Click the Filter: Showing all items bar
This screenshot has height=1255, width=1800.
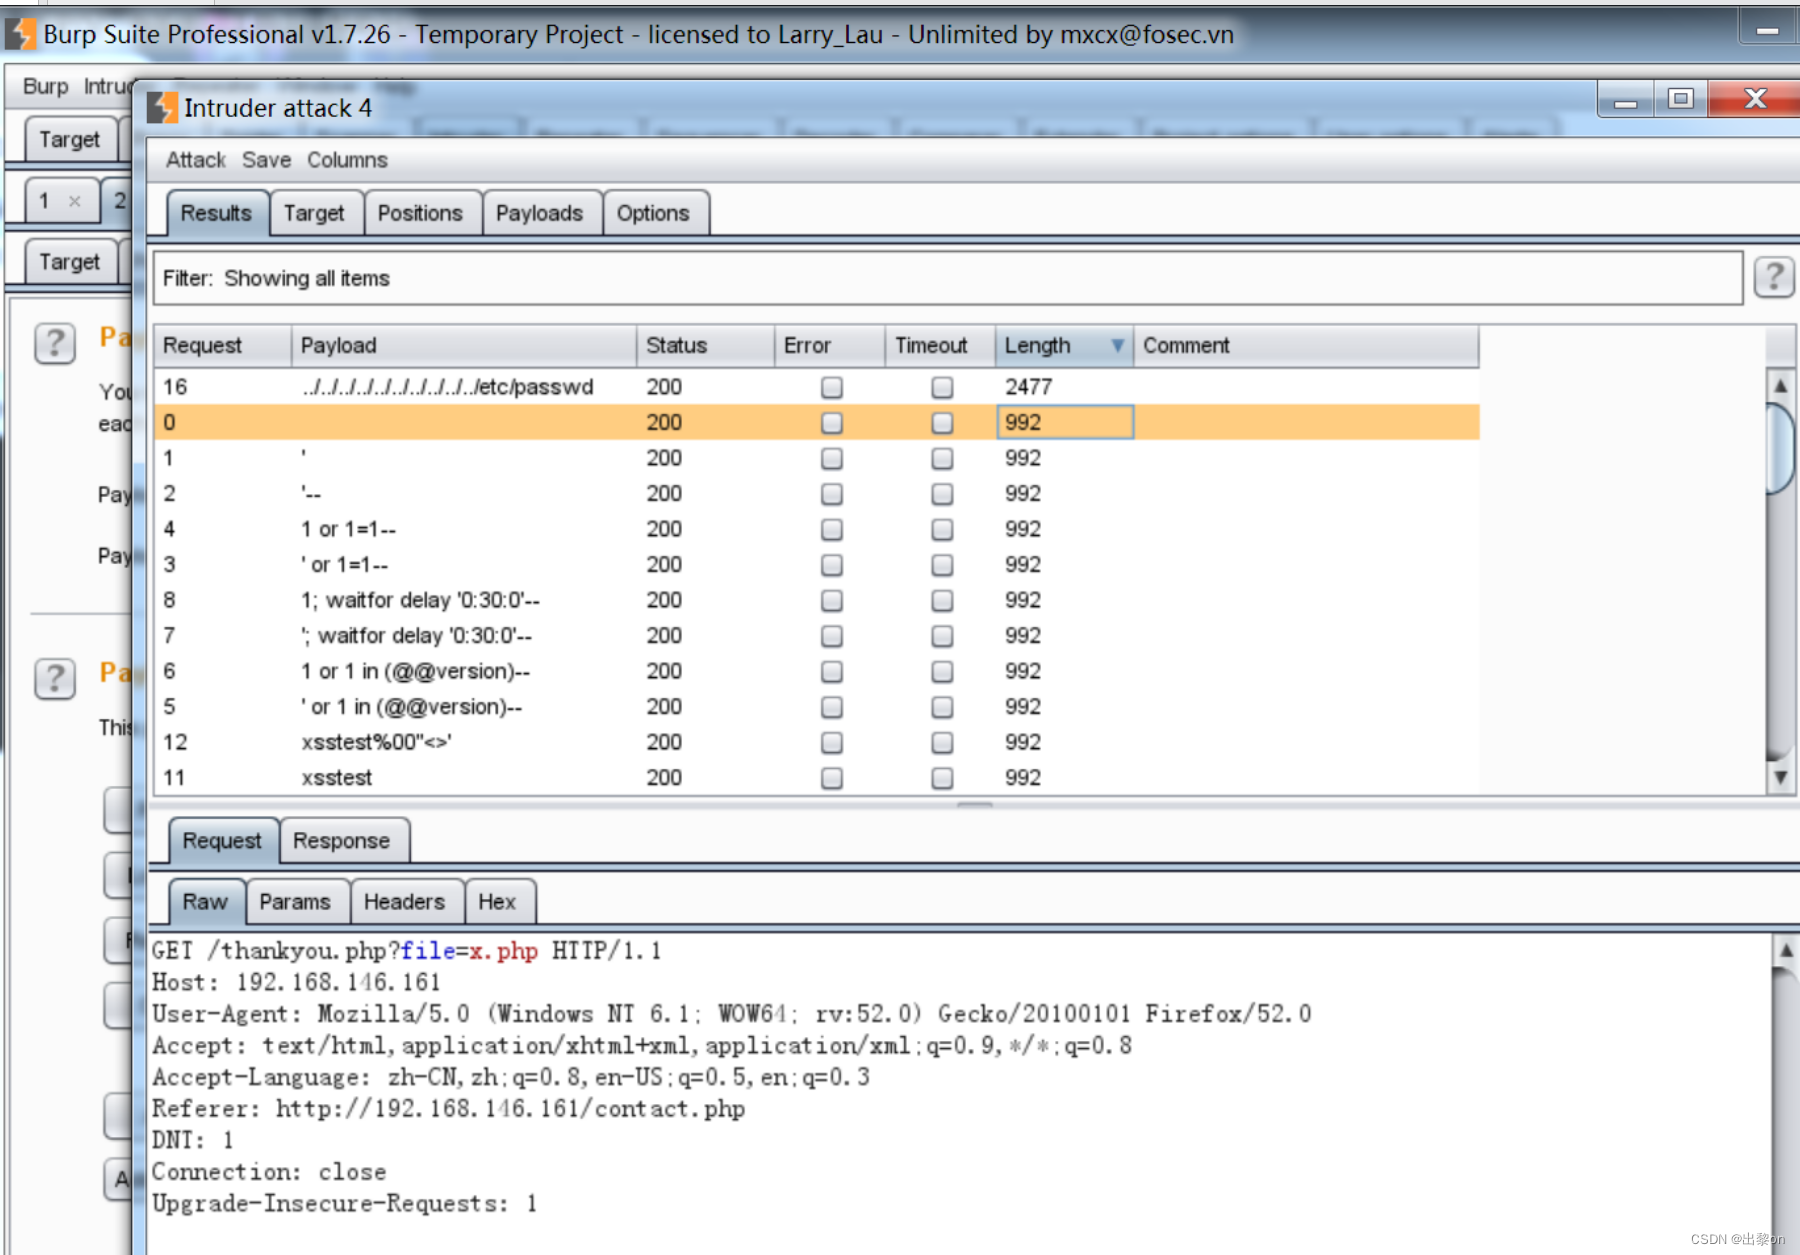(x=947, y=278)
